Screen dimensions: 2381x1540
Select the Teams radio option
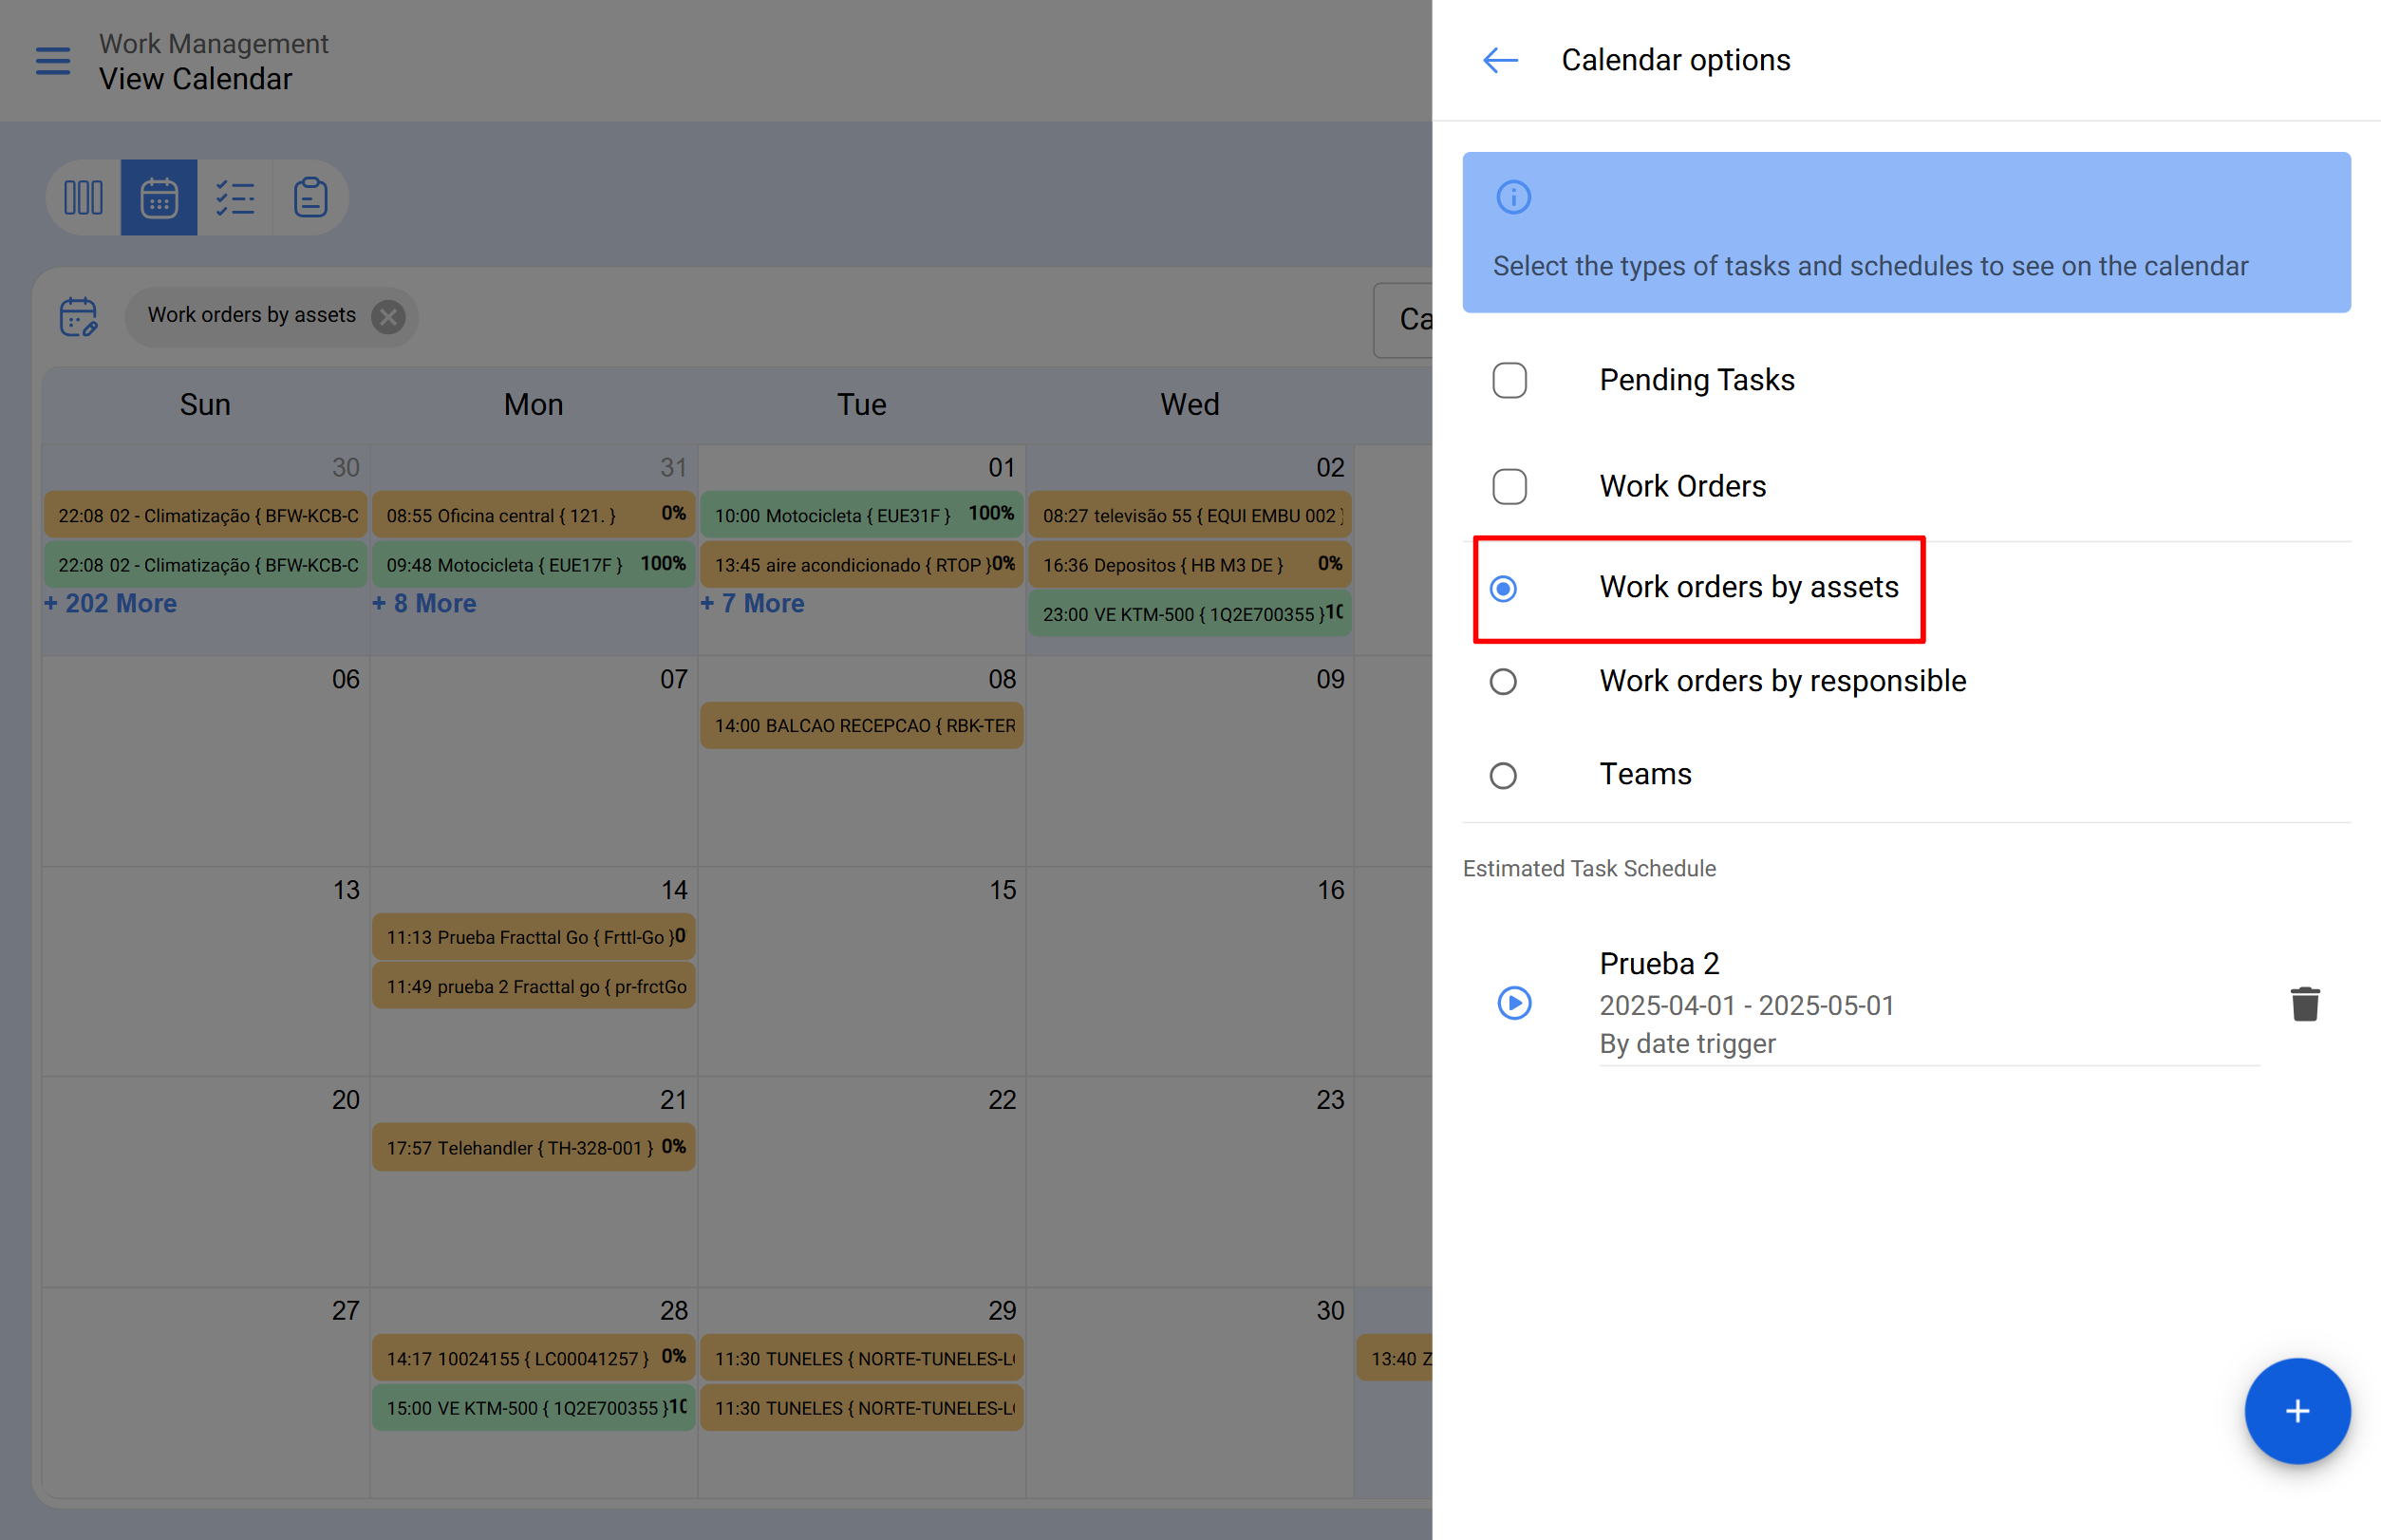tap(1503, 775)
